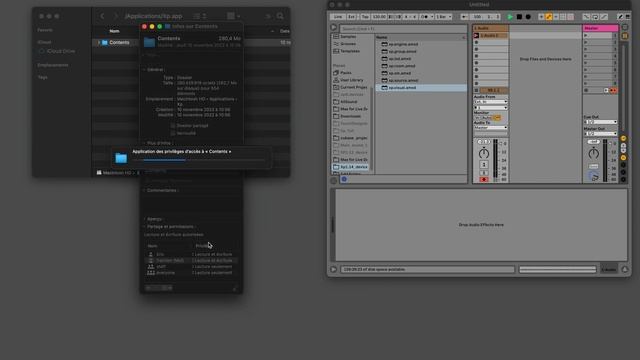Open the Cue Out dropdown
640x360 pixels.
(x=600, y=122)
